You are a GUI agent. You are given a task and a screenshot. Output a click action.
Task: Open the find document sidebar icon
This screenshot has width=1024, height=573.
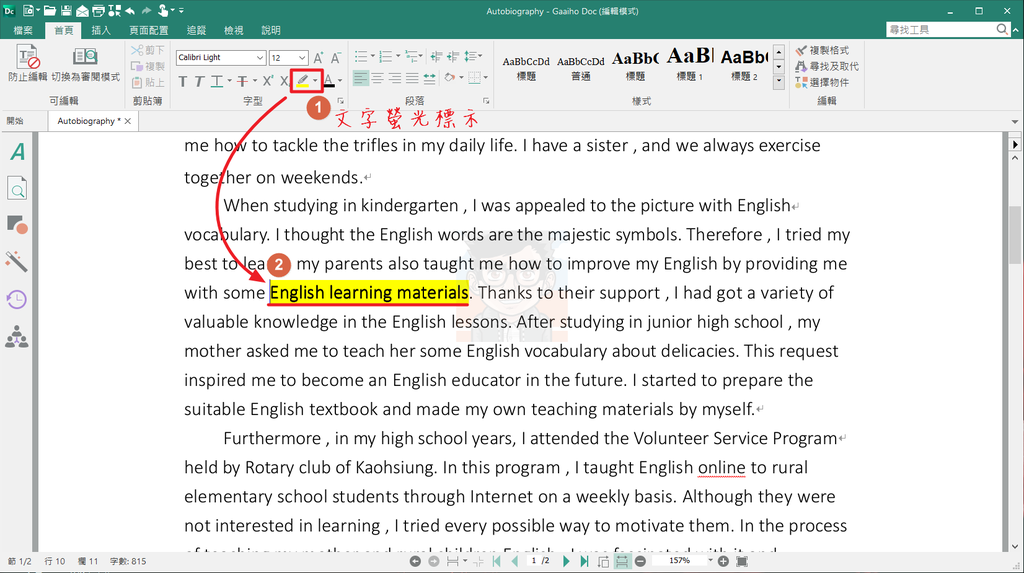pos(17,189)
